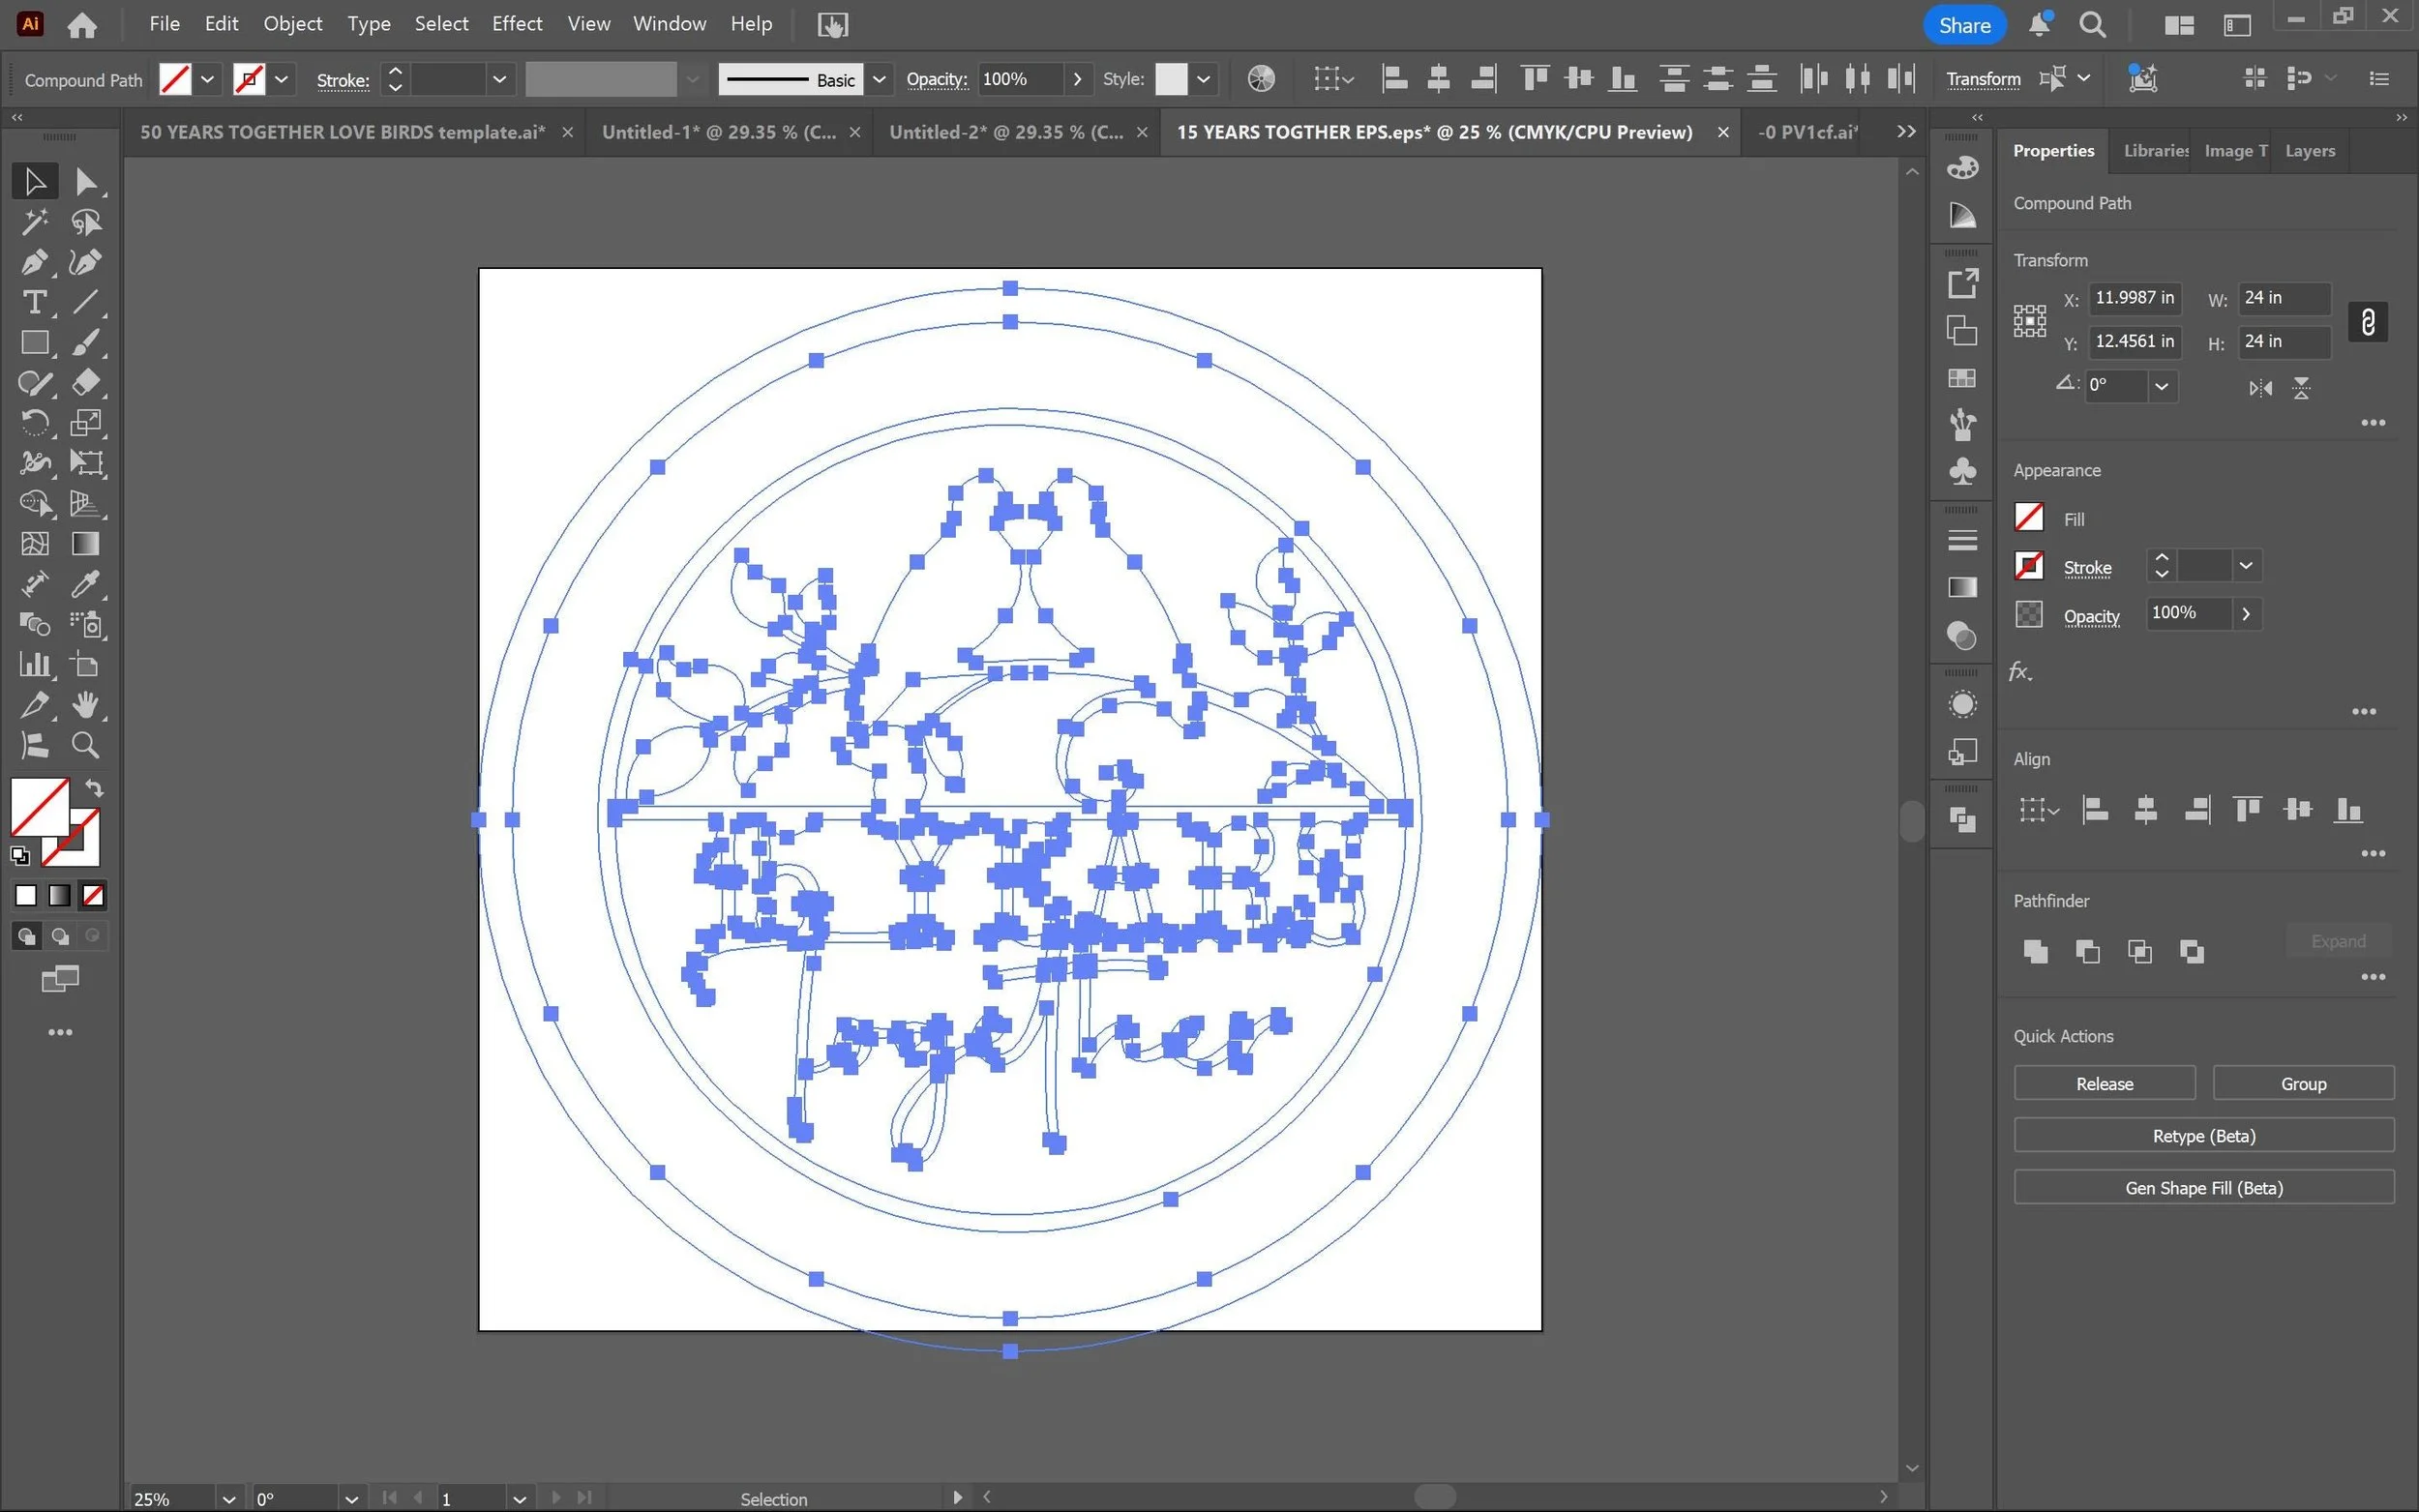Select the Artboard tool
The width and height of the screenshot is (2419, 1512).
point(86,665)
